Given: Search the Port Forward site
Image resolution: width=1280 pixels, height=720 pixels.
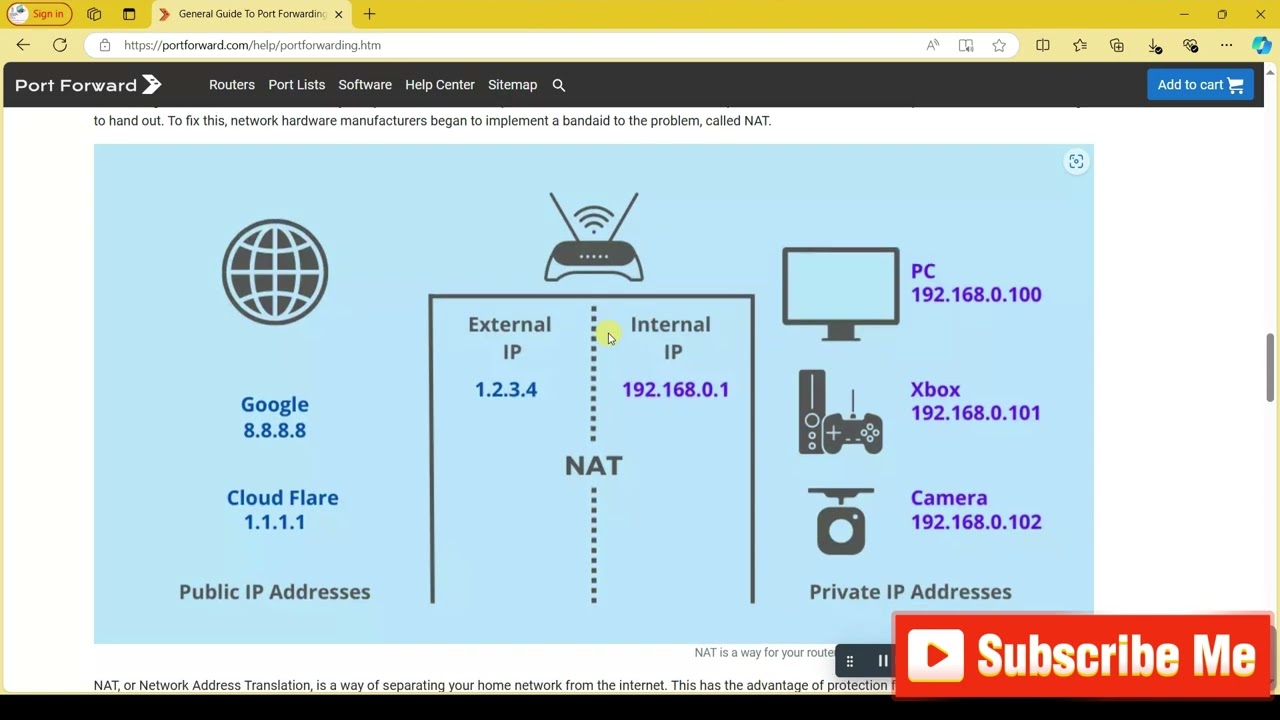Looking at the screenshot, I should point(559,85).
